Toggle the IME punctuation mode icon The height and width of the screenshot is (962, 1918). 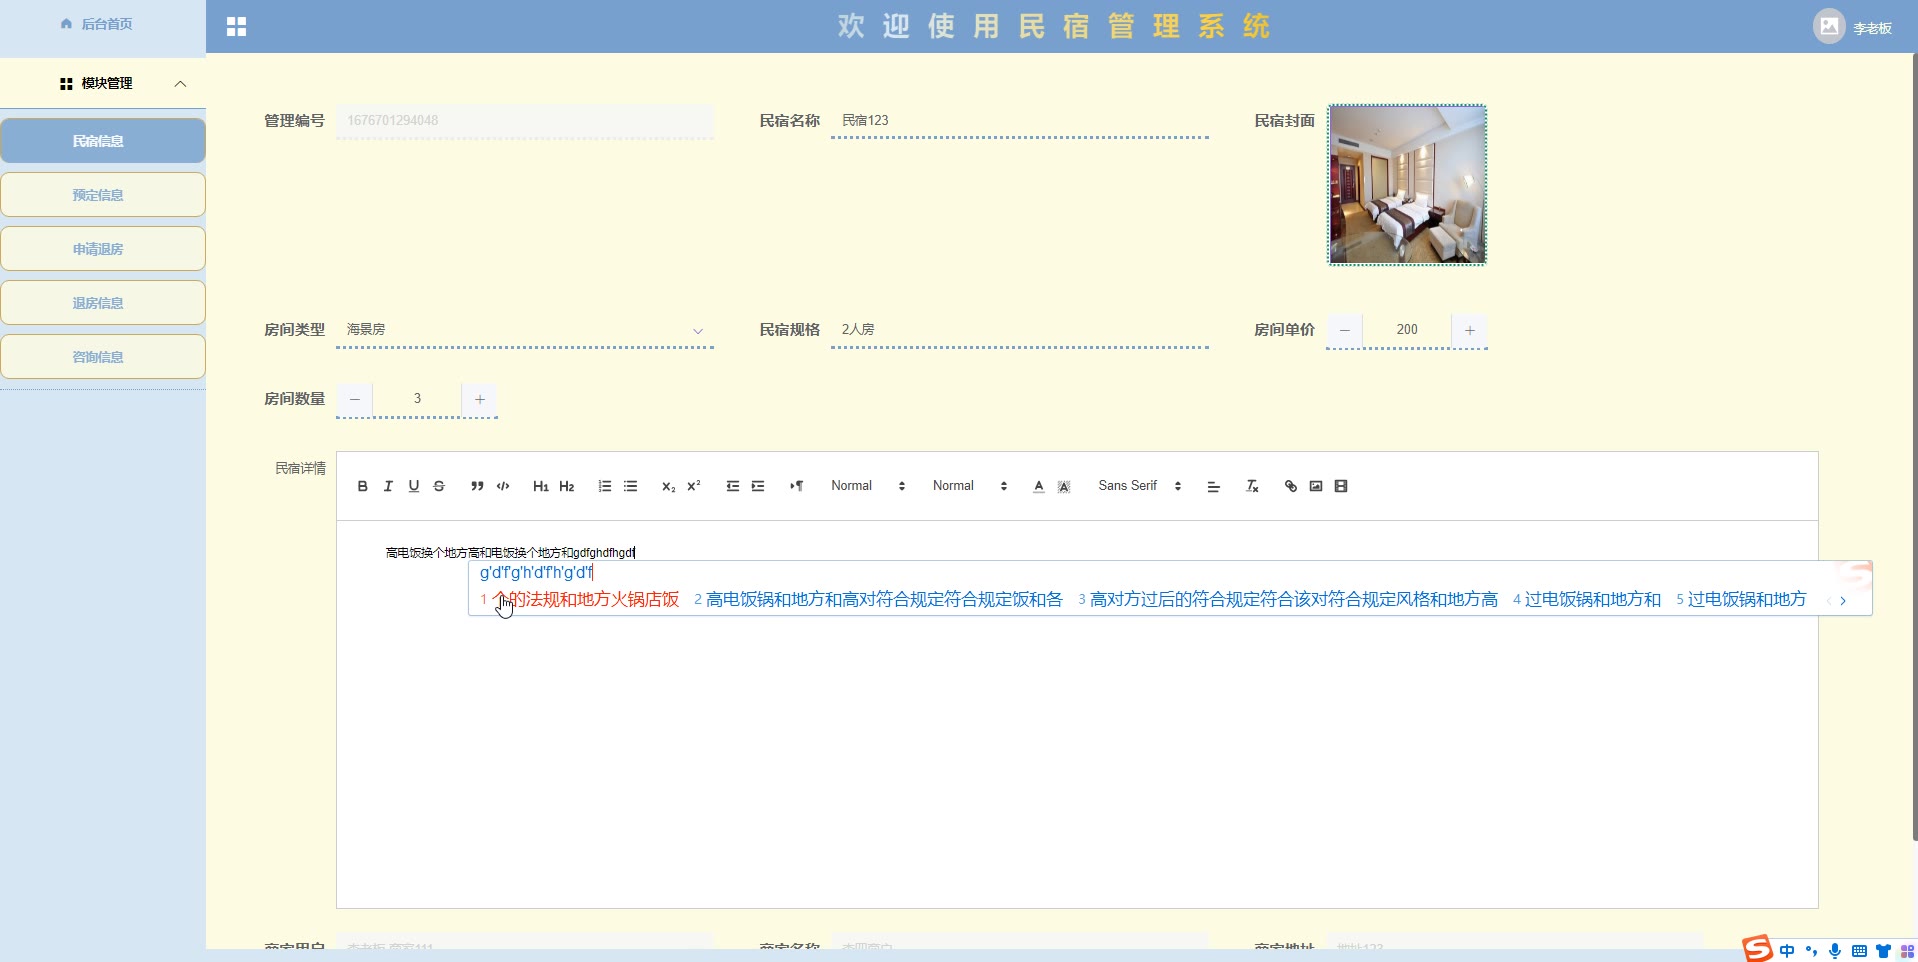[x=1811, y=951]
